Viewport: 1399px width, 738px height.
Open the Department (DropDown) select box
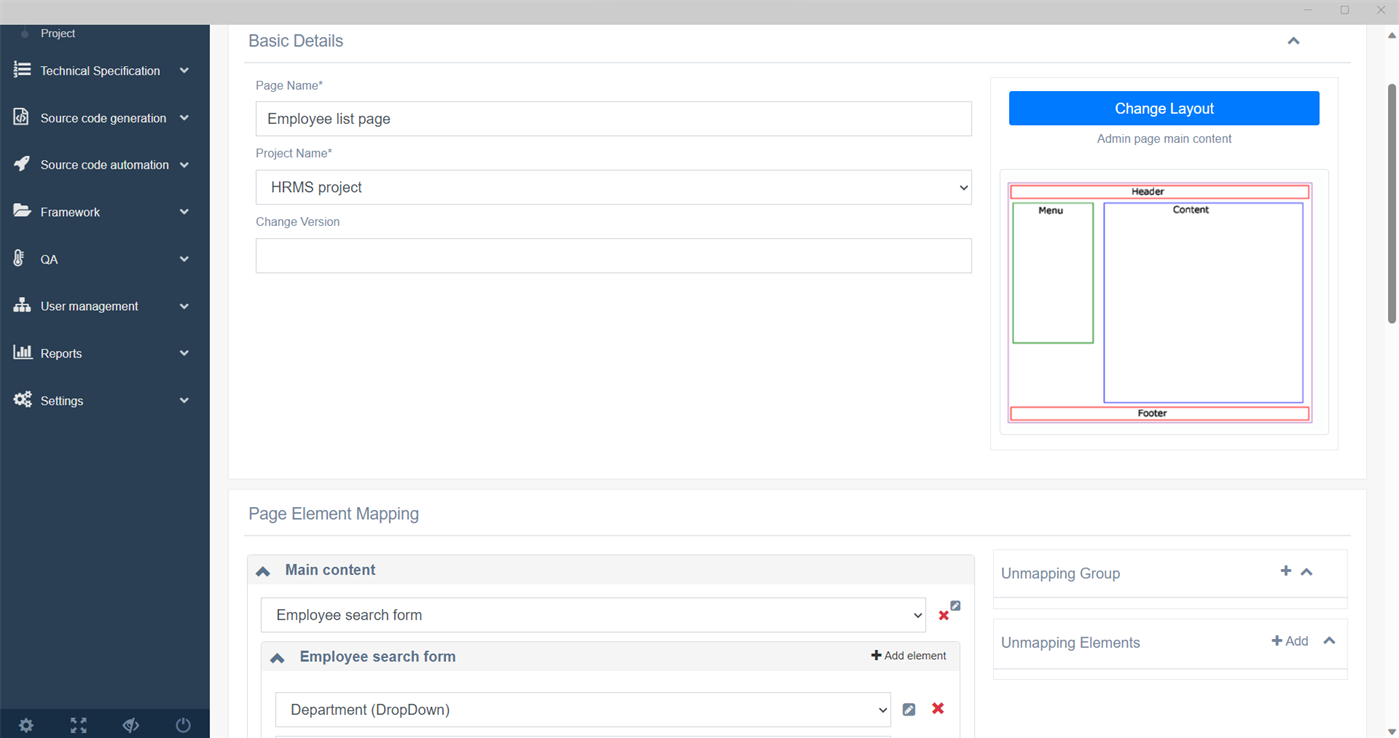coord(583,710)
